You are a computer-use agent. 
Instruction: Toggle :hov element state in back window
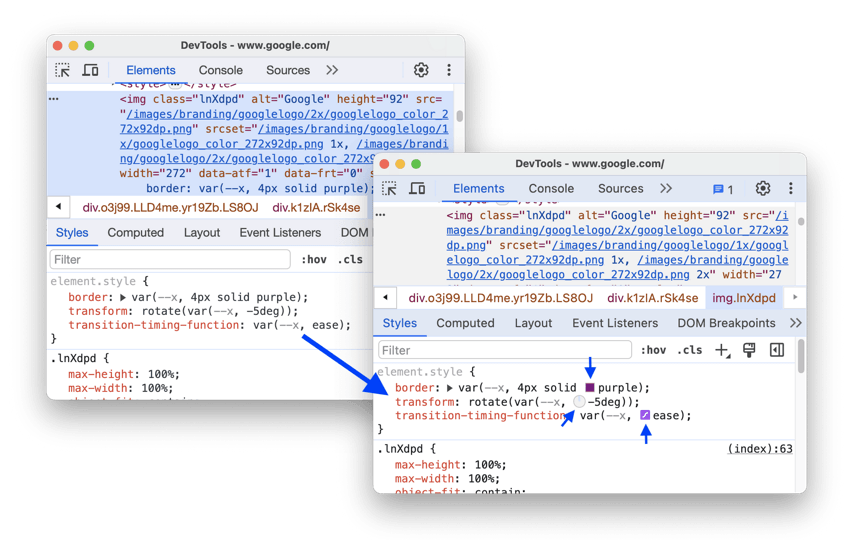point(314,260)
